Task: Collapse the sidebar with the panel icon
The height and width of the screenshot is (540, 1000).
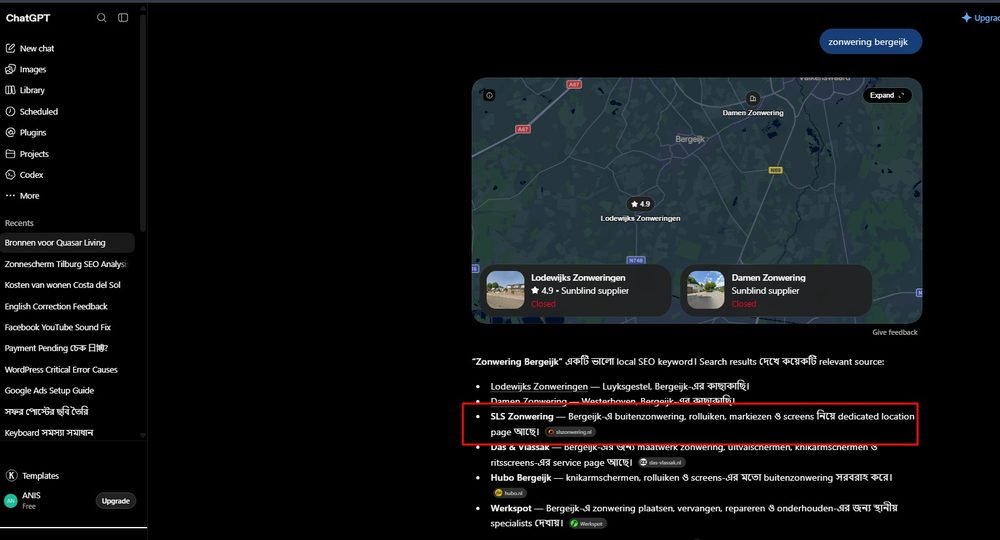Action: click(x=123, y=18)
